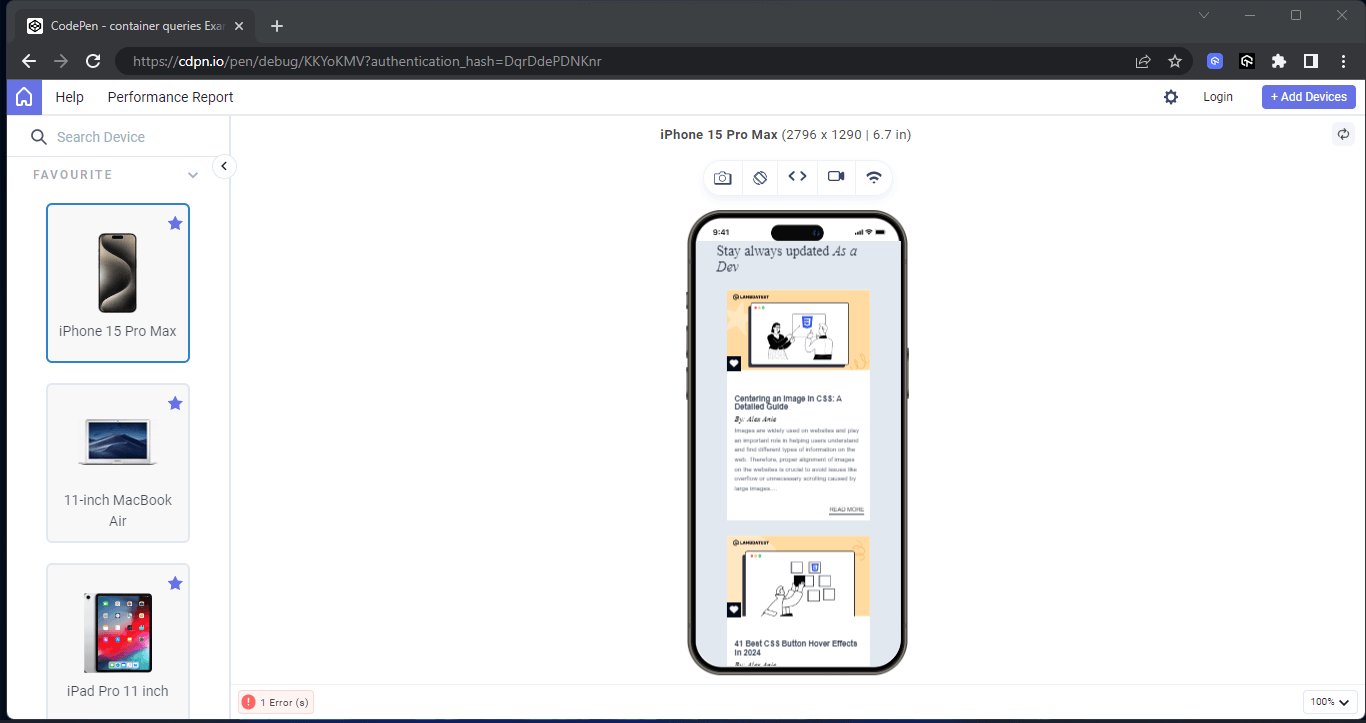This screenshot has height=723, width=1366.
Task: Reload the page with the refresh icon
Action: 93,61
